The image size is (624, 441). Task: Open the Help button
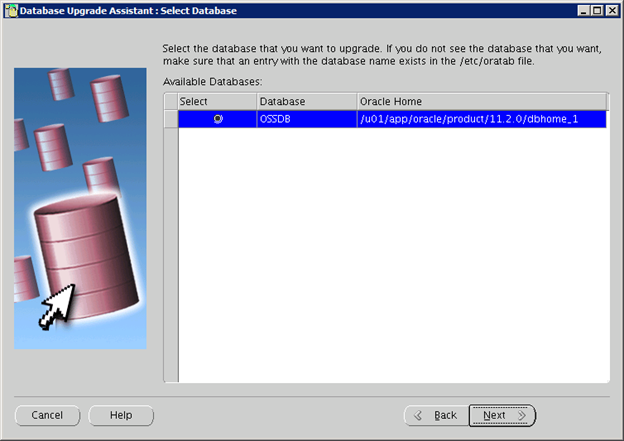click(121, 416)
